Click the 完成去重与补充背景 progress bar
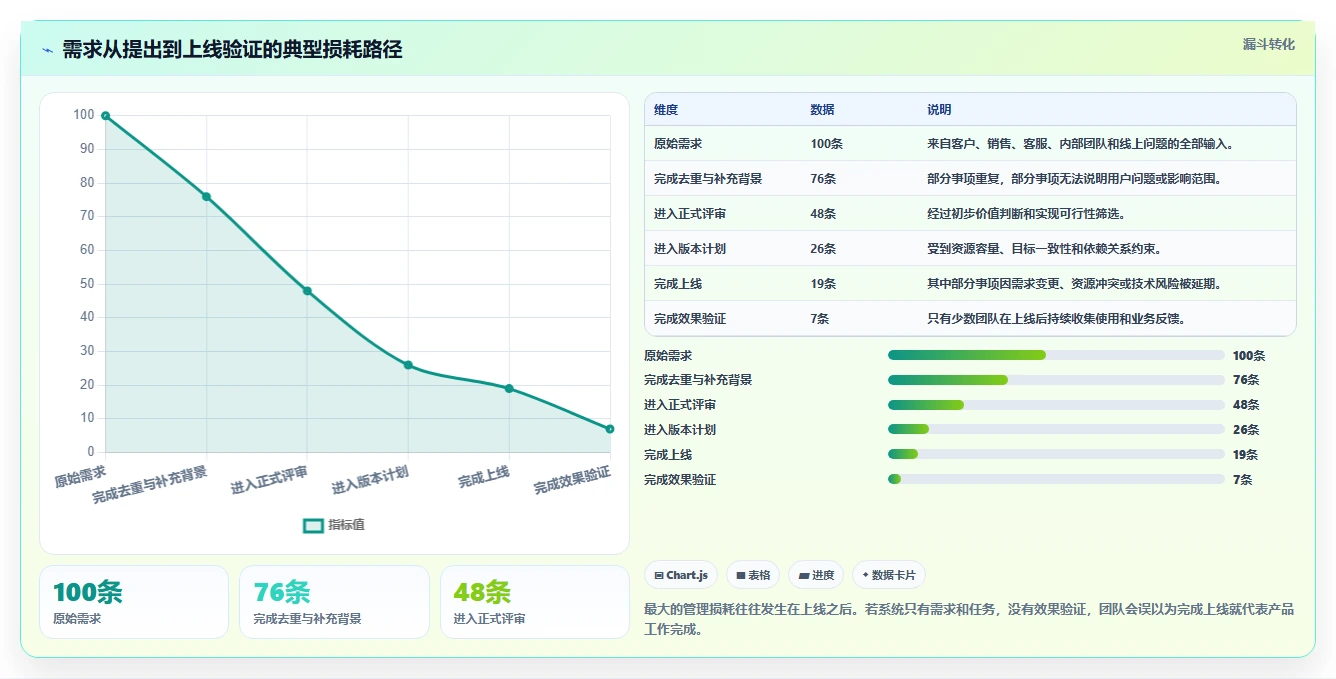This screenshot has width=1336, height=679. click(1056, 380)
